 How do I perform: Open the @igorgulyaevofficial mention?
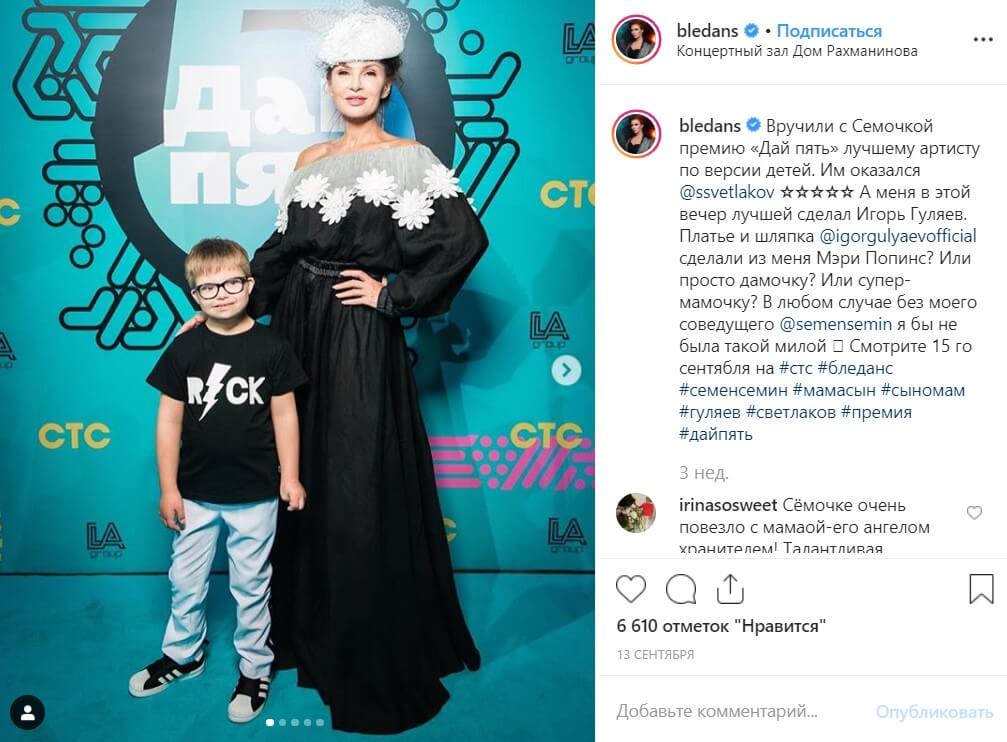point(898,236)
